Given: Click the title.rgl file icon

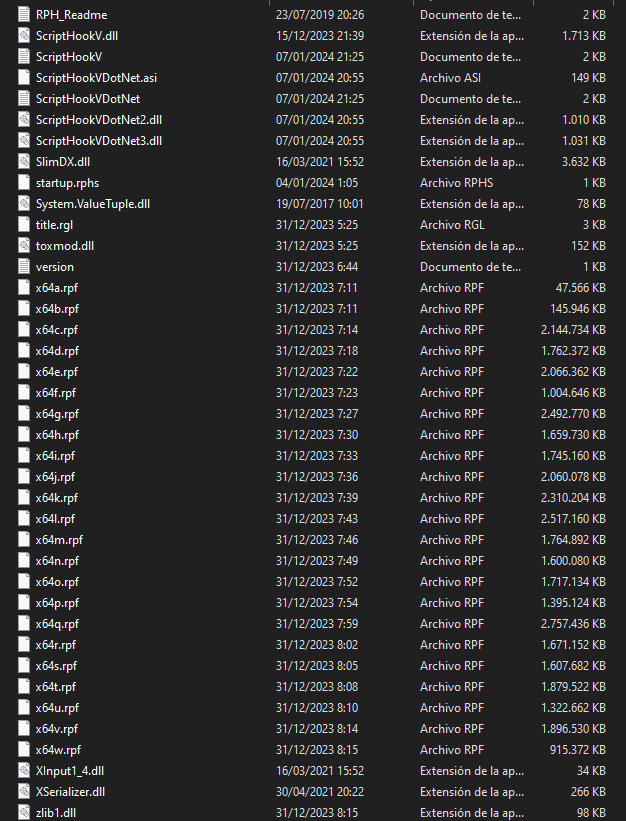Looking at the screenshot, I should [24, 225].
